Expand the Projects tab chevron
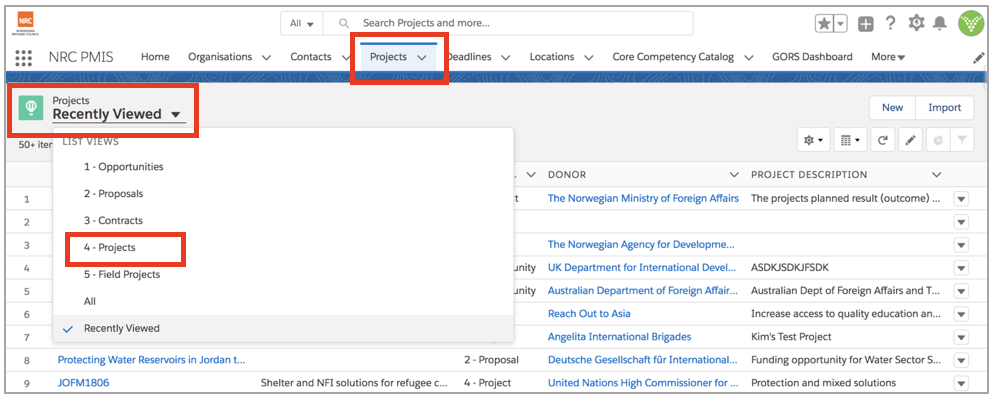Image resolution: width=994 pixels, height=401 pixels. point(422,58)
